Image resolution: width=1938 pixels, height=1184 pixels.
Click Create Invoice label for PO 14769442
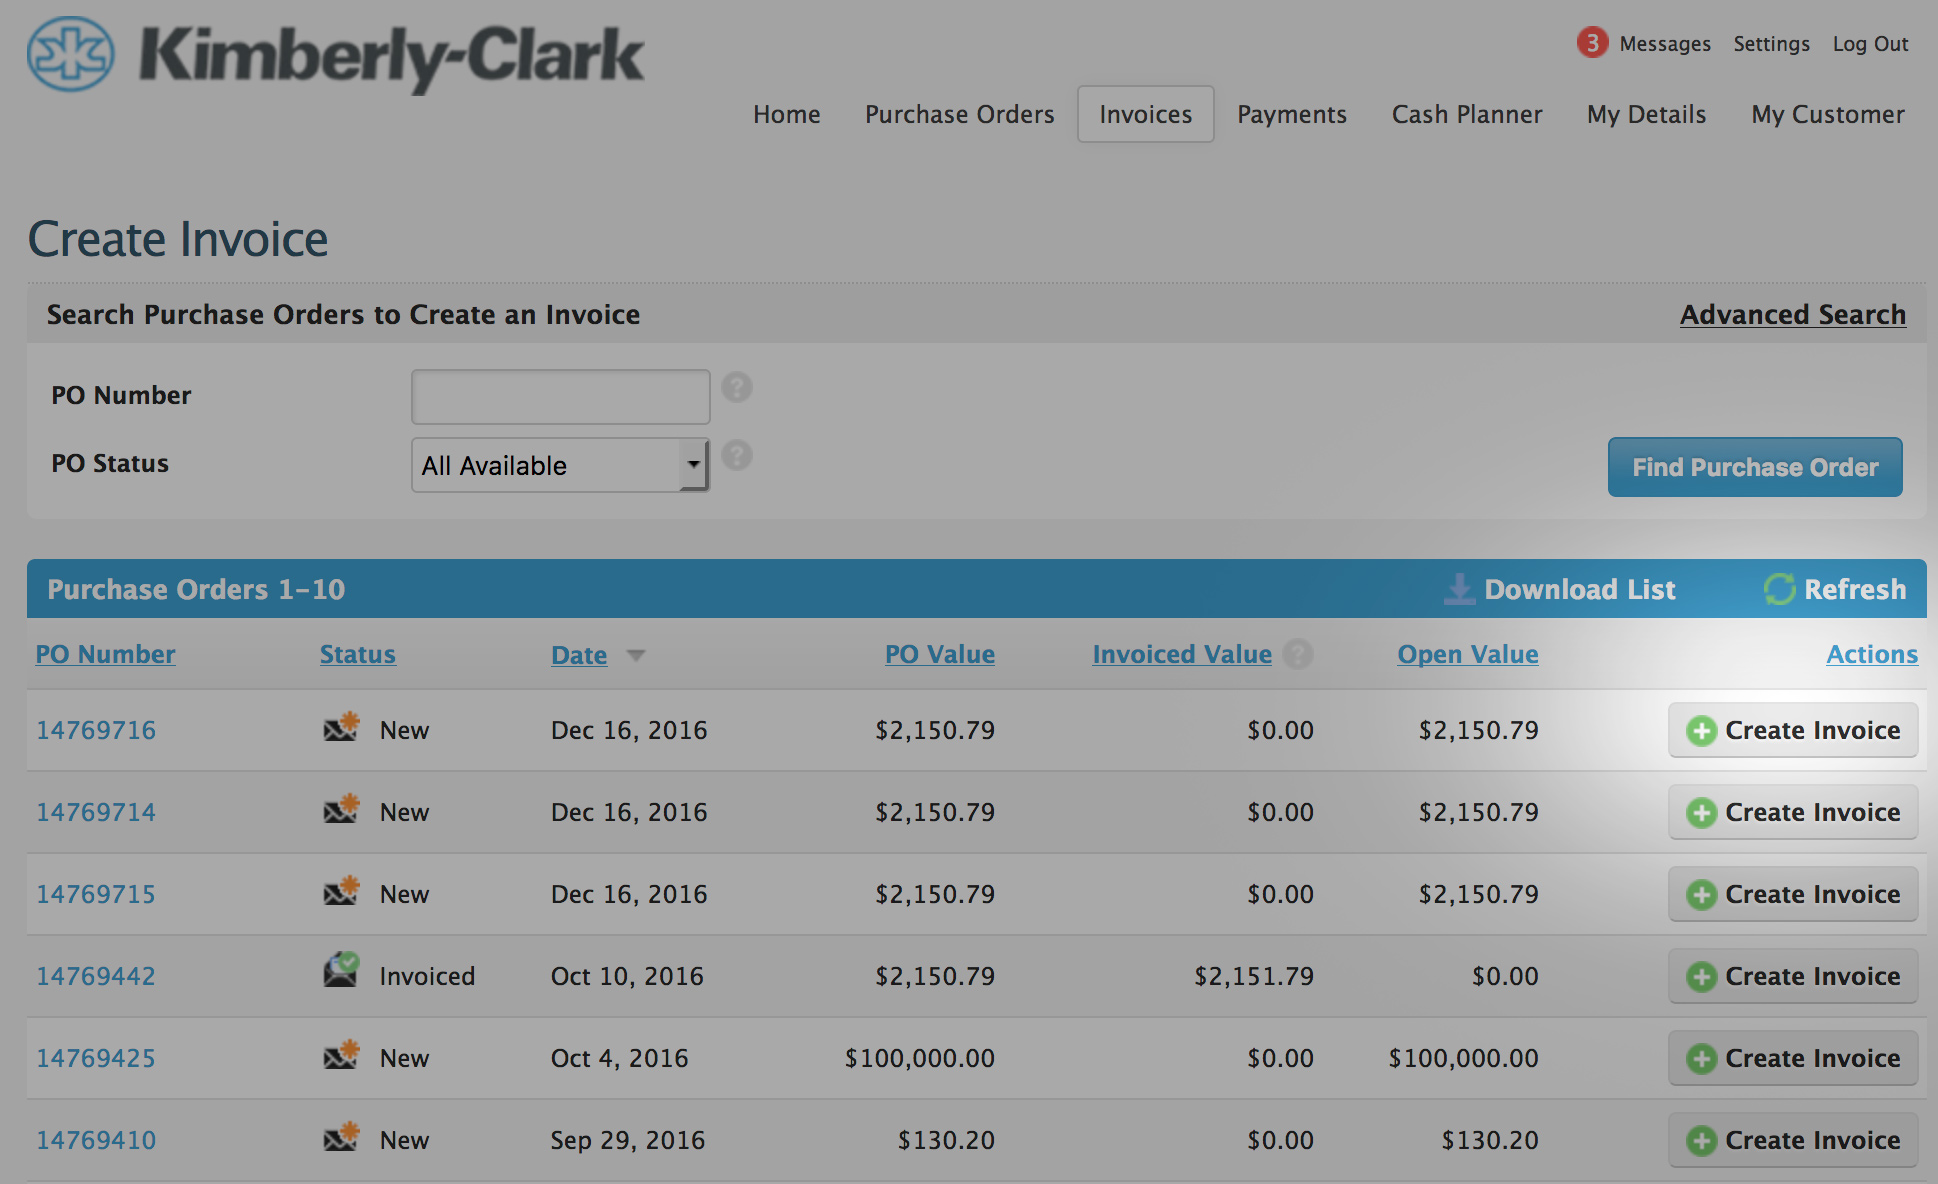1813,977
